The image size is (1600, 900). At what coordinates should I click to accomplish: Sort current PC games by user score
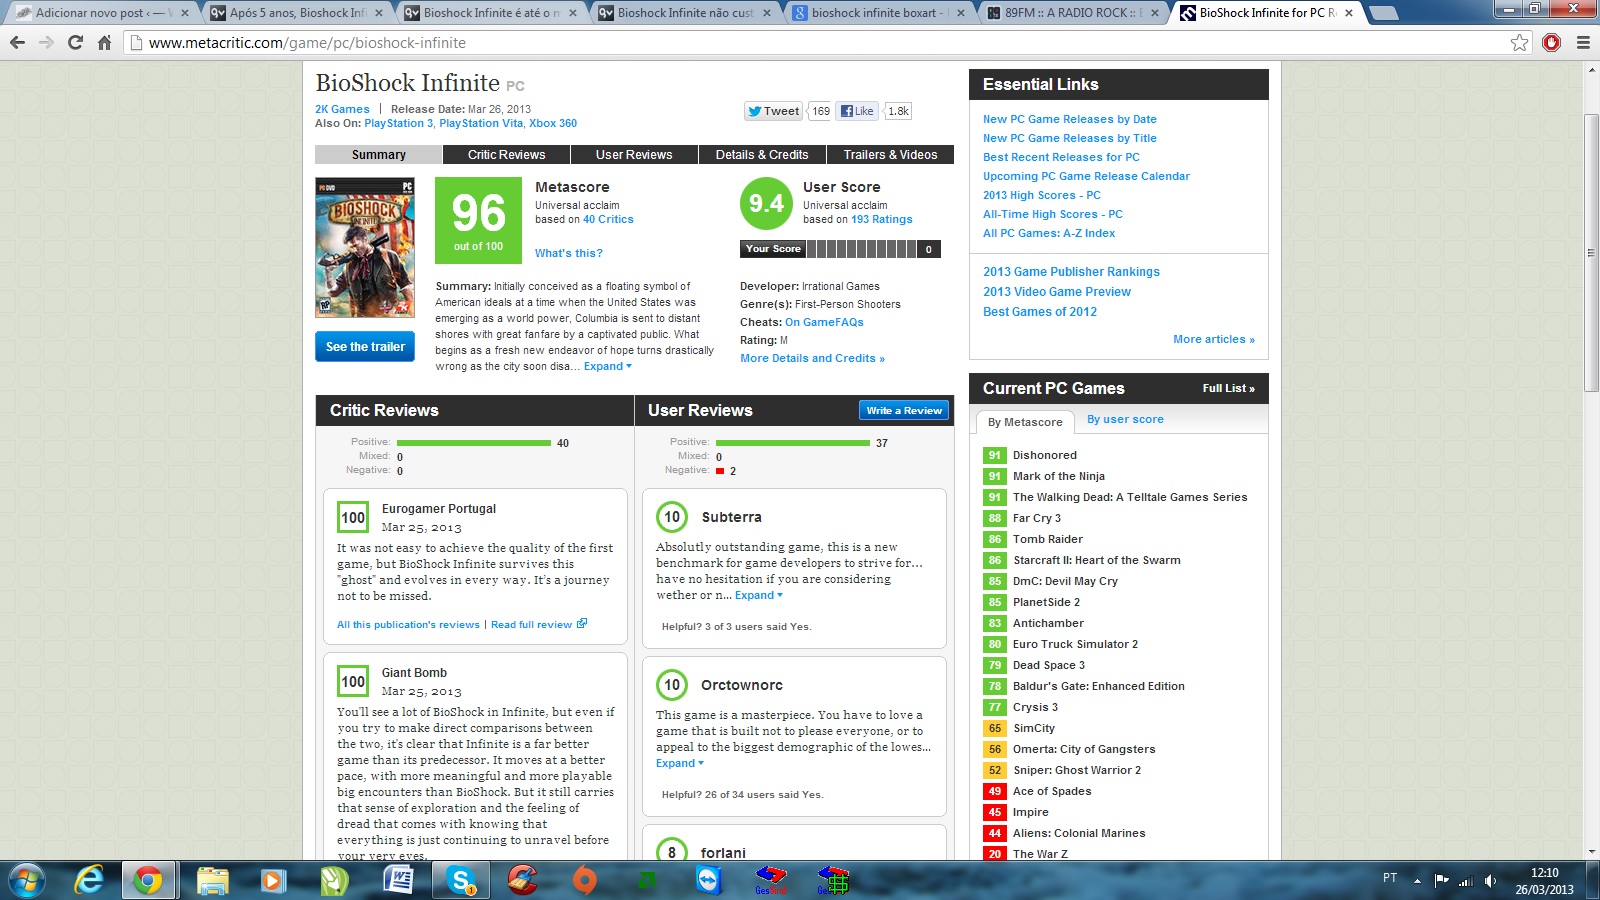point(1125,420)
